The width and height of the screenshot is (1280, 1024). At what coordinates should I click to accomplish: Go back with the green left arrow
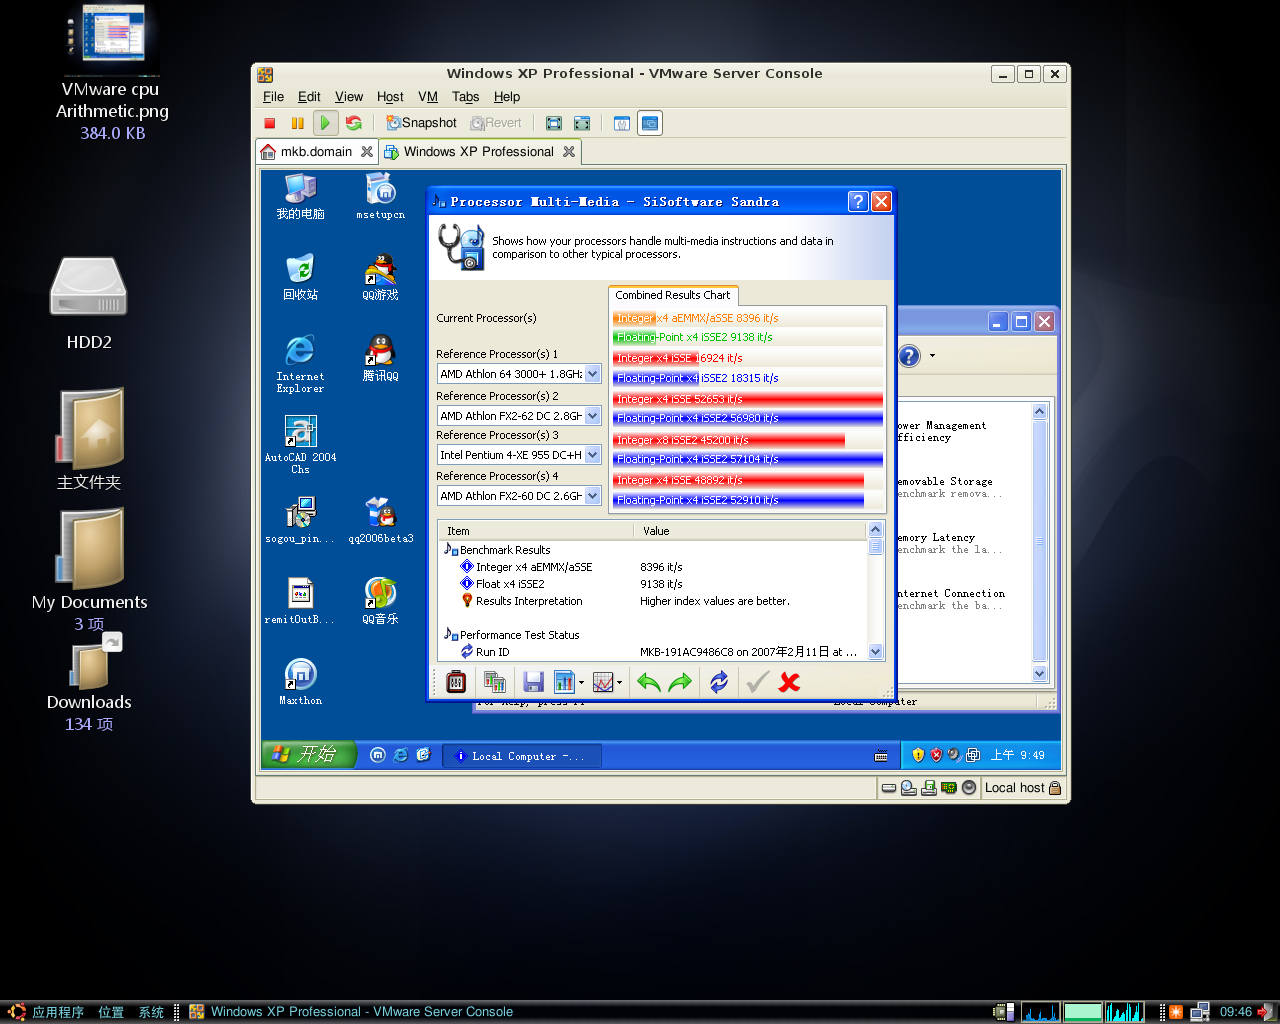pyautogui.click(x=649, y=682)
